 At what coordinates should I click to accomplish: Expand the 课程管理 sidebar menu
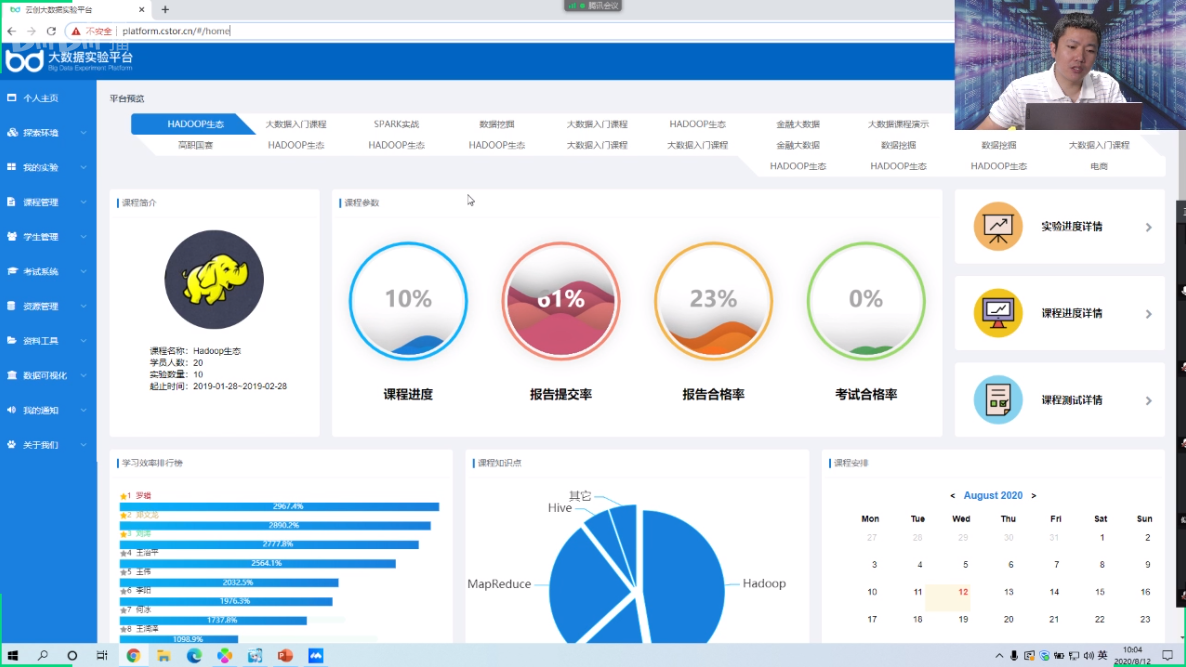[x=83, y=202]
